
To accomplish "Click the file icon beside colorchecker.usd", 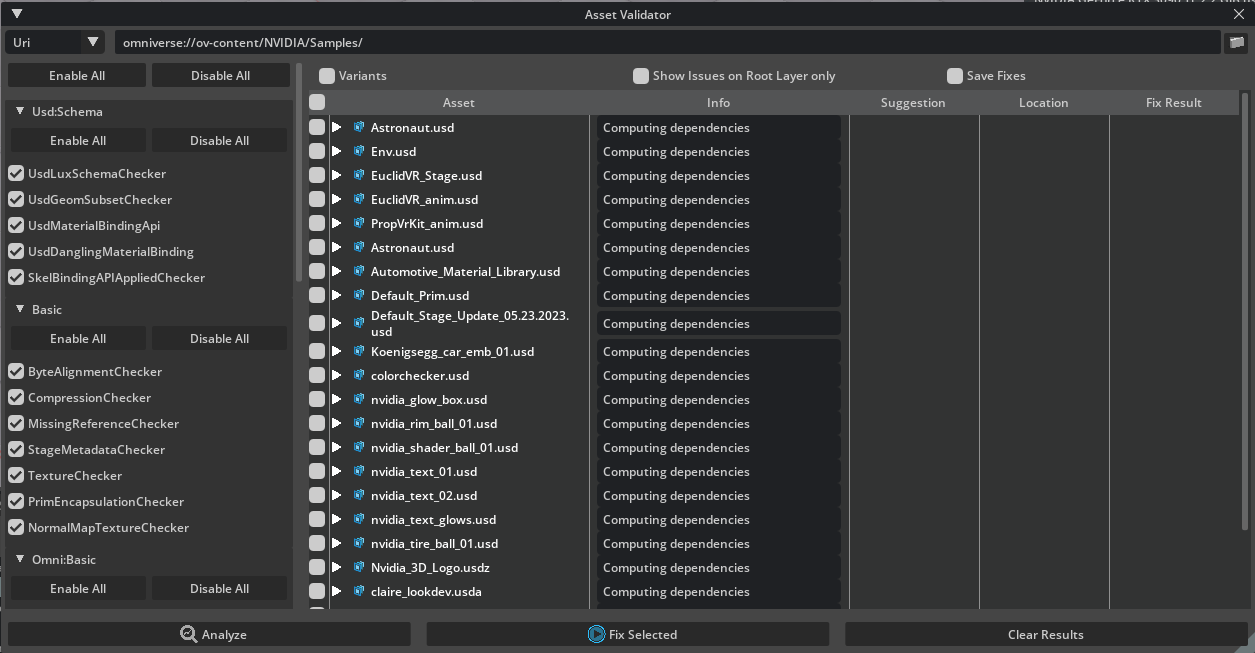I will [x=359, y=375].
